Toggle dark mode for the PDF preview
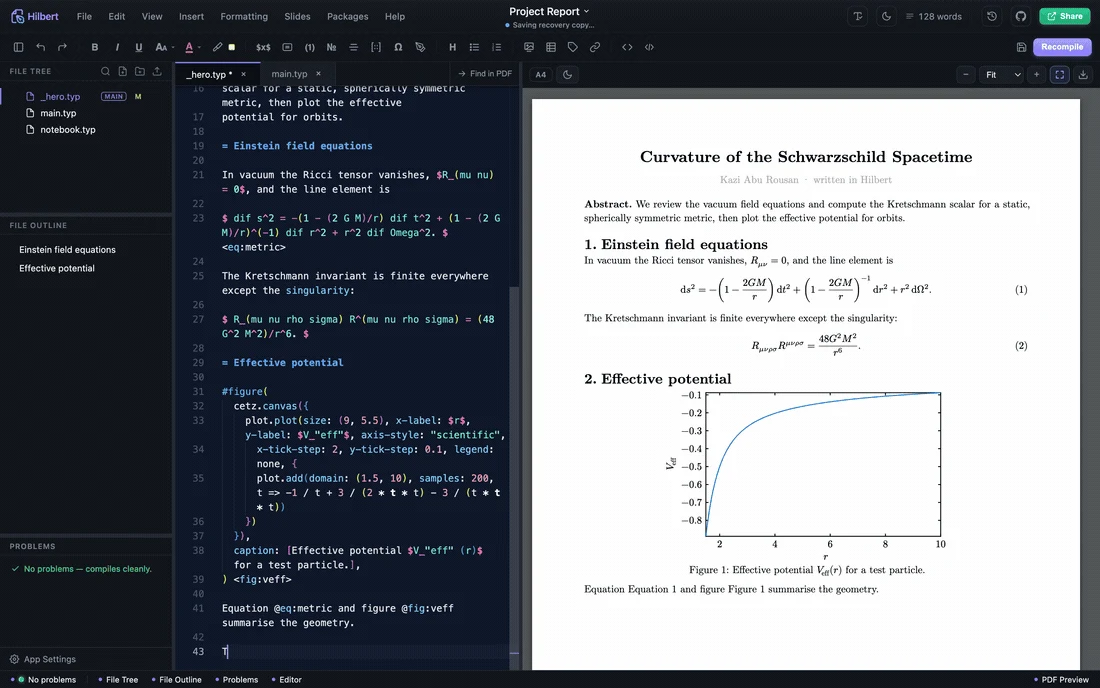 click(x=568, y=74)
